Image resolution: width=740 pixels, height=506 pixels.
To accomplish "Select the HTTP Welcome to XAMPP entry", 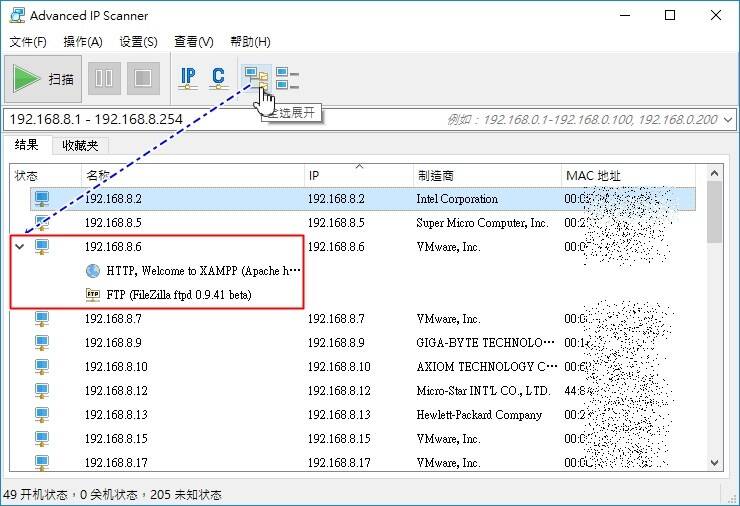I will coord(203,271).
